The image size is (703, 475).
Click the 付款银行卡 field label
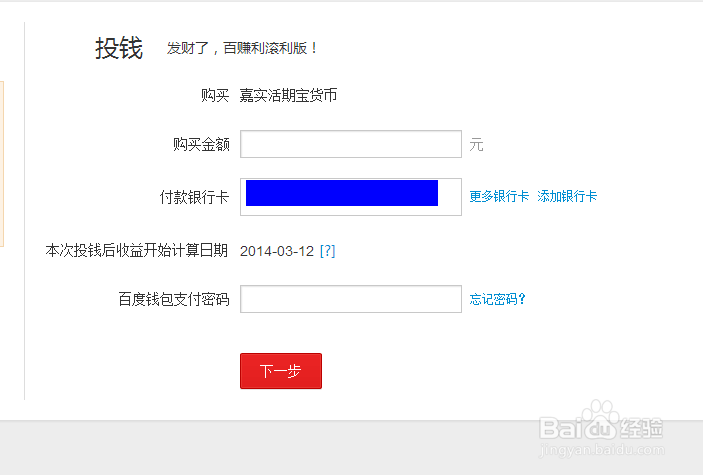(x=195, y=197)
